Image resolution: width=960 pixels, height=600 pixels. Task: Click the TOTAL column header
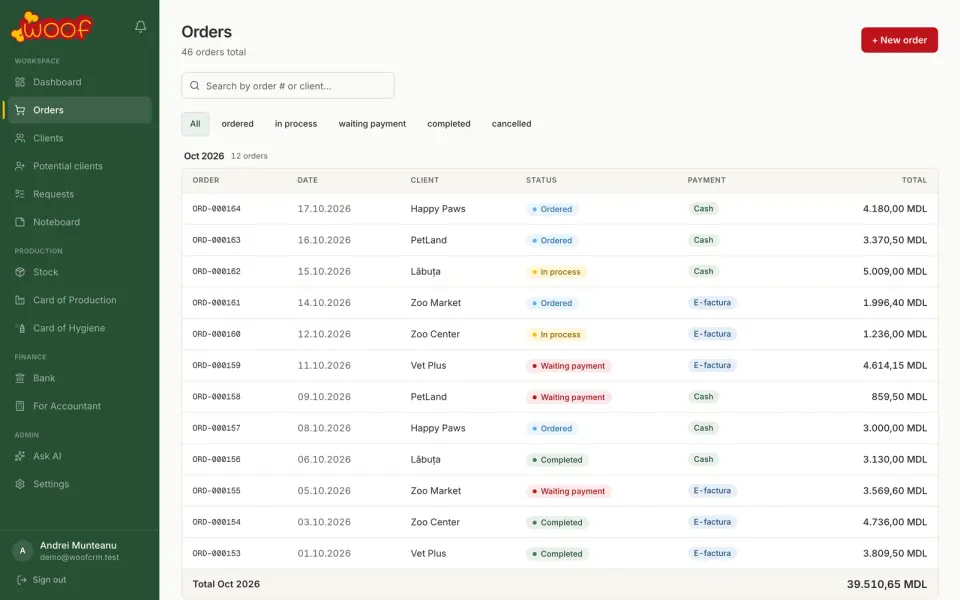pyautogui.click(x=914, y=180)
